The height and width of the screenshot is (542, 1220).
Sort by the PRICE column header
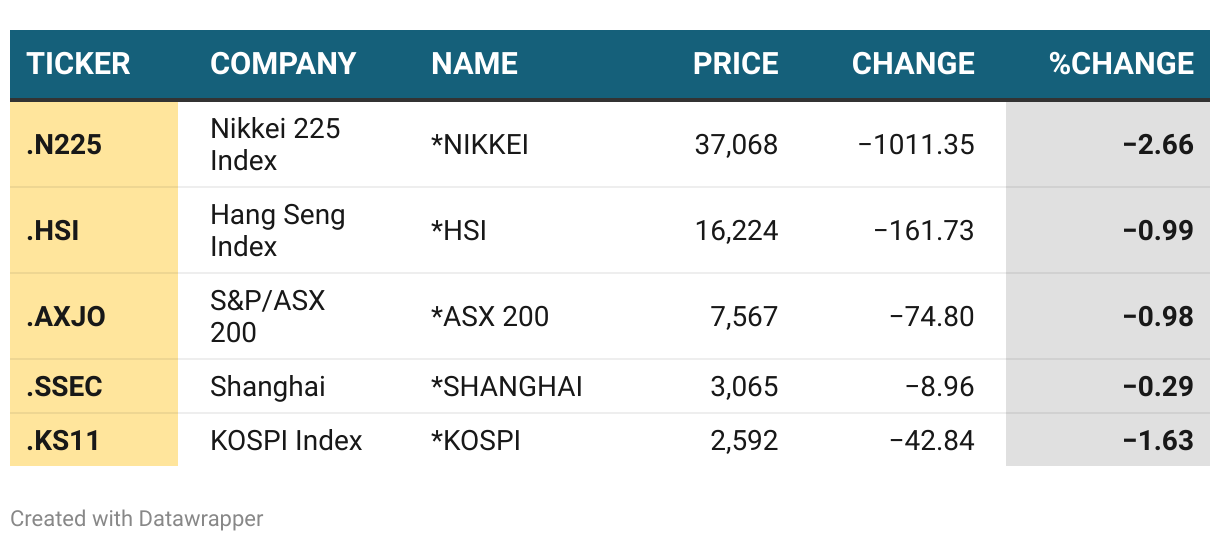click(736, 64)
